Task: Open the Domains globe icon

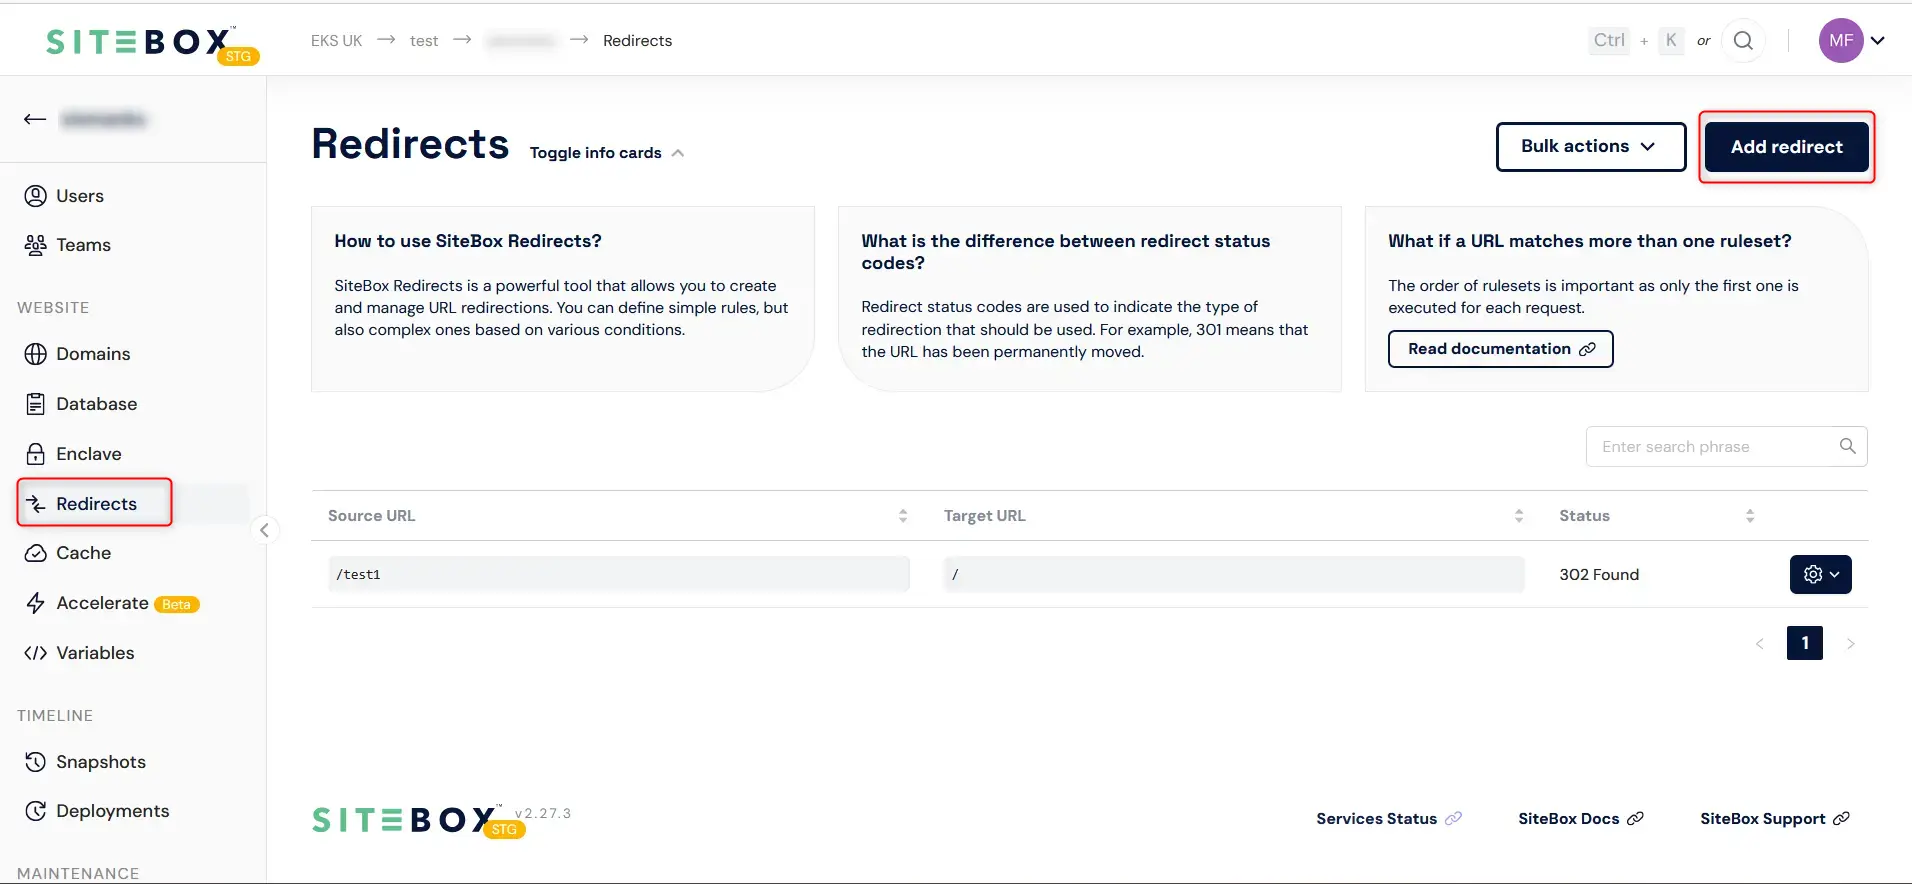Action: (36, 354)
